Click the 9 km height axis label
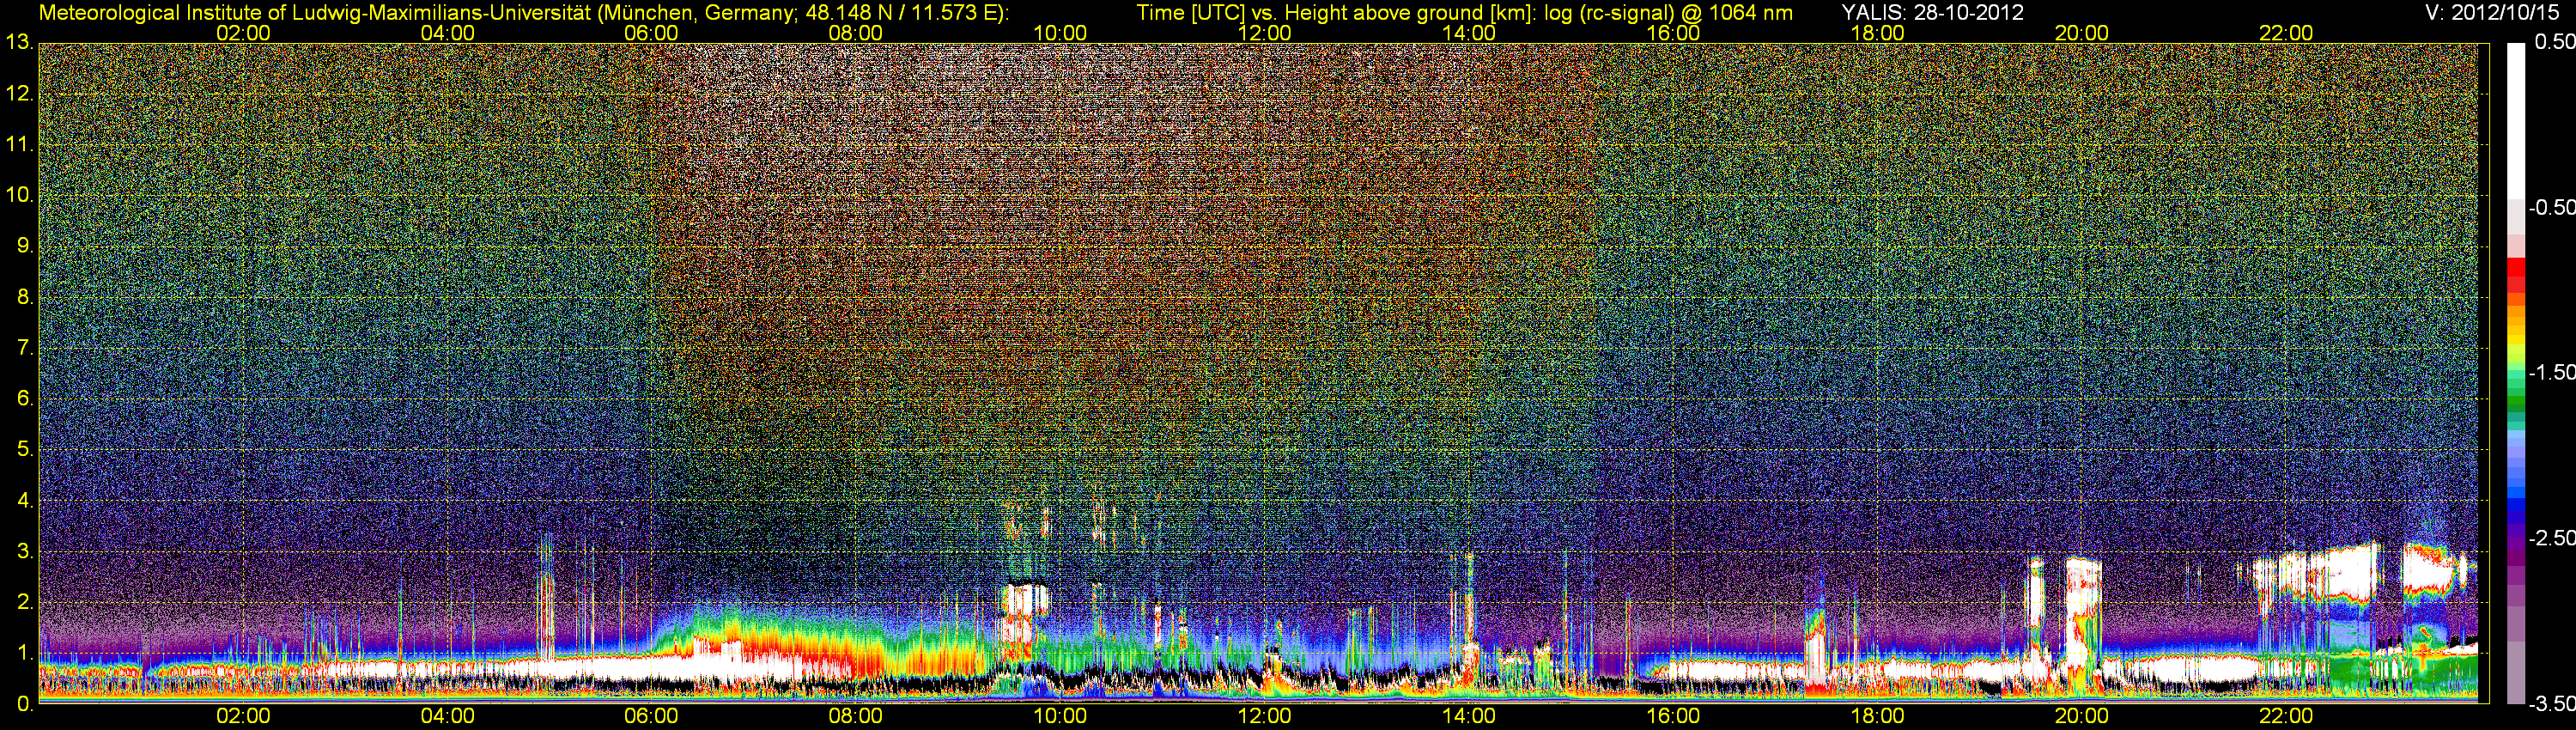 point(25,246)
